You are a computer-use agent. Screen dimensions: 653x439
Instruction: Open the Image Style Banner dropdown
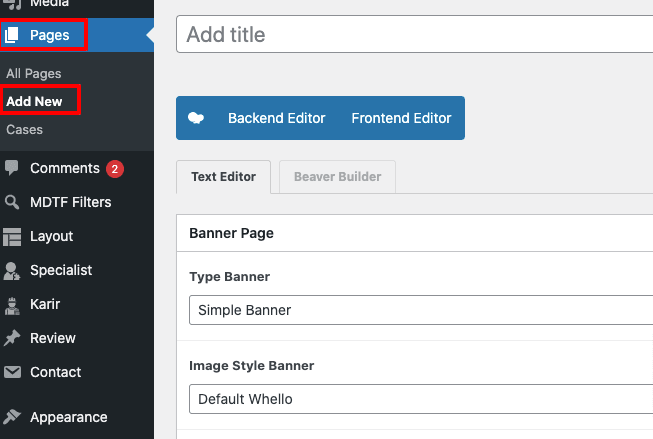coord(420,399)
